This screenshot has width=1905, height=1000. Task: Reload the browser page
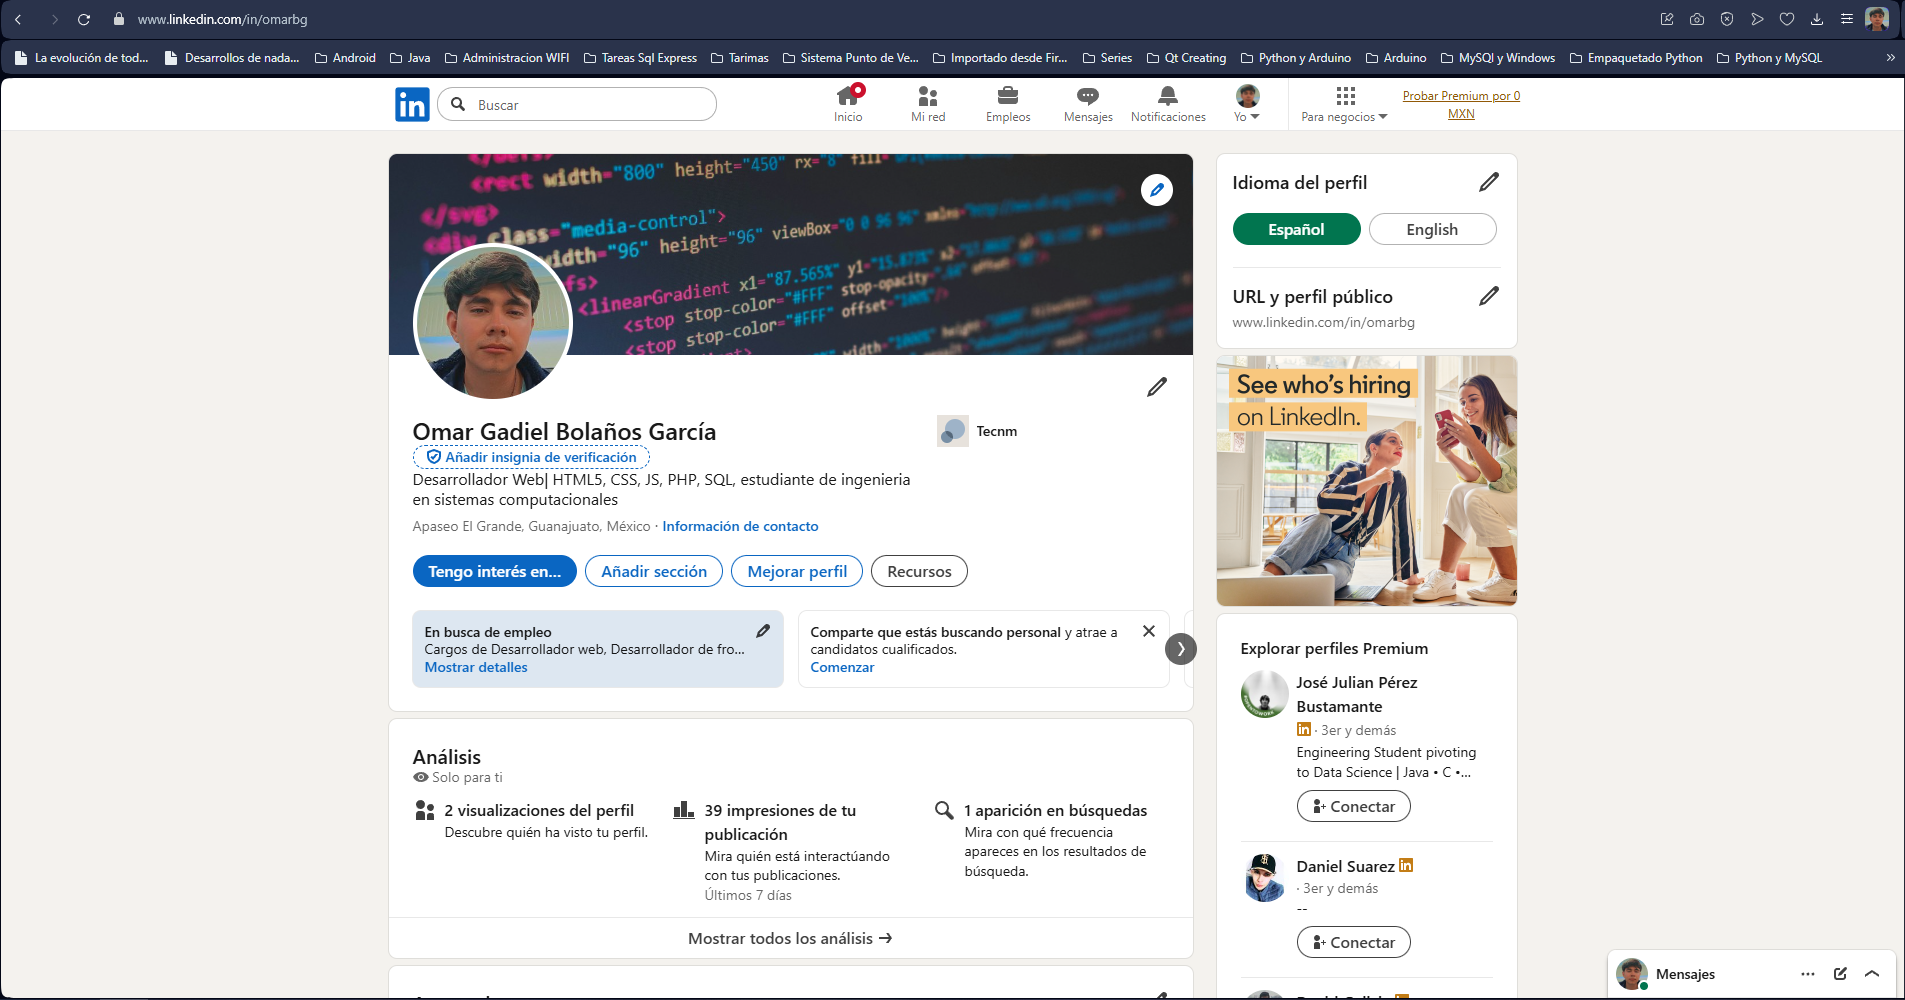pos(84,19)
